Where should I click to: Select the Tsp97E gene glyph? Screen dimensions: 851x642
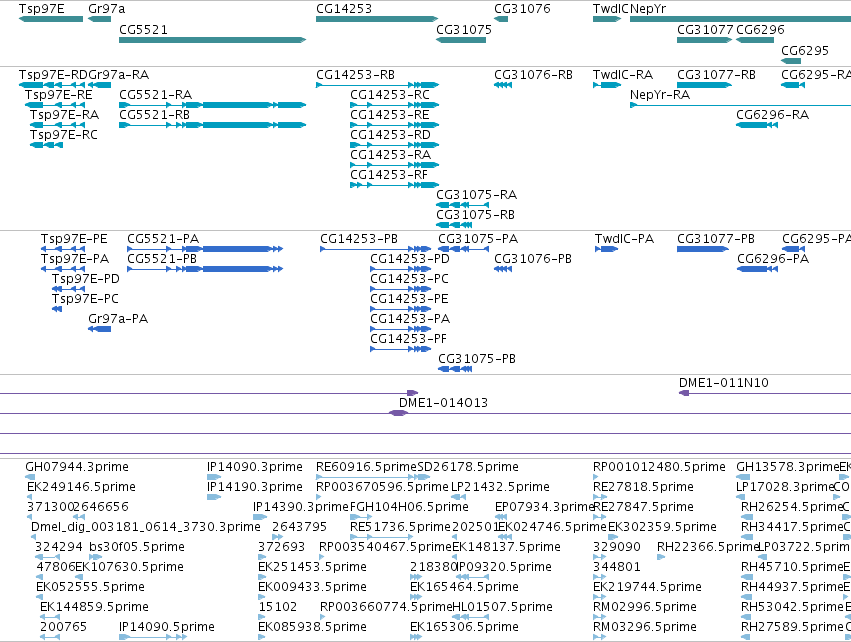51,19
